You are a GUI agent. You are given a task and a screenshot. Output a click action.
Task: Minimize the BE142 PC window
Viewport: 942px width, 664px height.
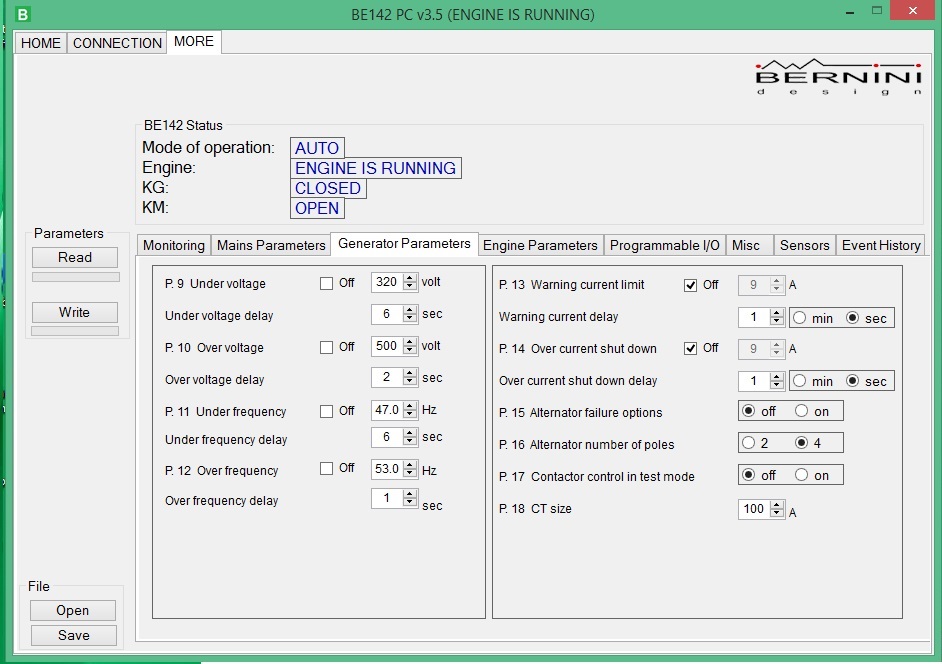click(849, 12)
